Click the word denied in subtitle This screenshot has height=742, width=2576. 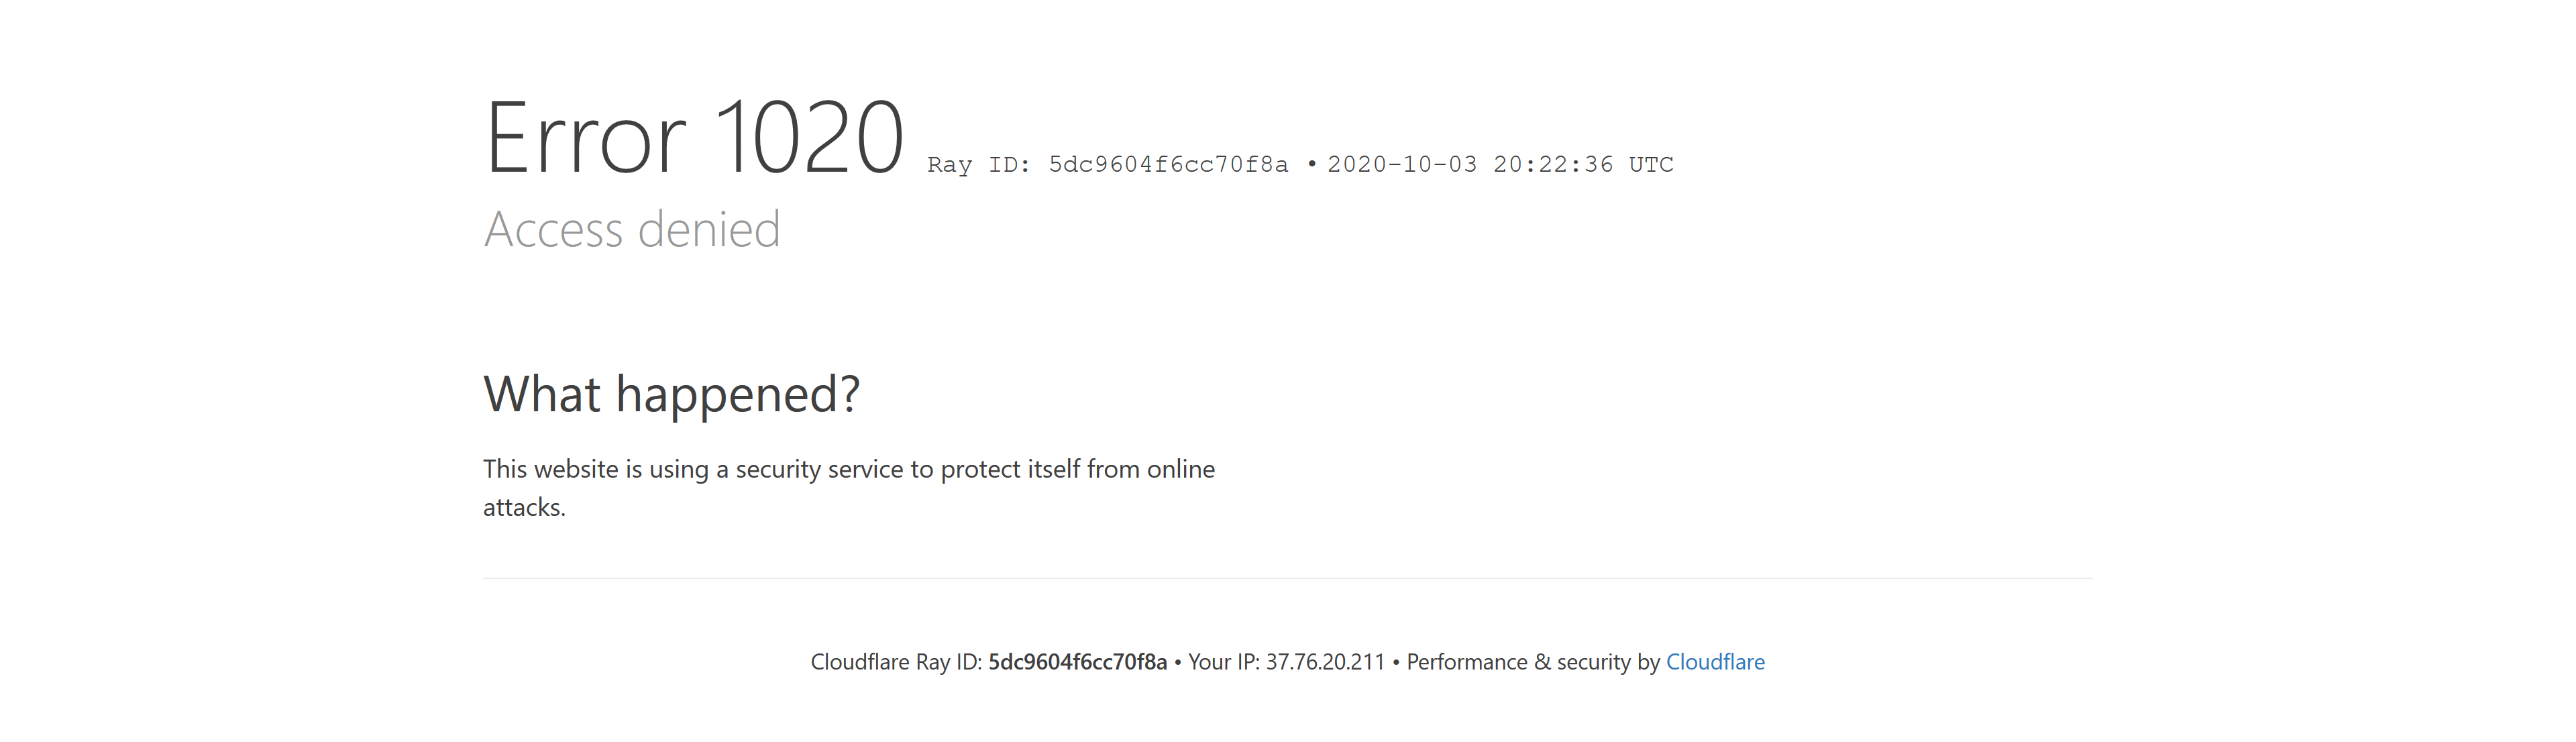coord(709,229)
